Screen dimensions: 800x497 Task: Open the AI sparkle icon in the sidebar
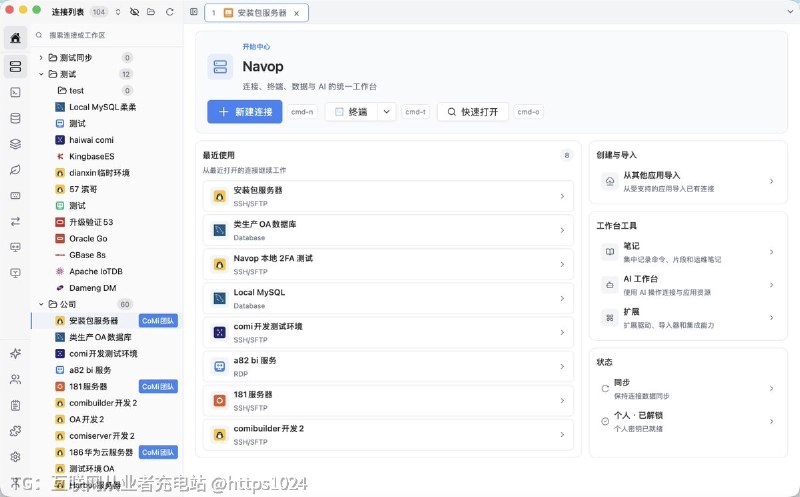(x=15, y=353)
